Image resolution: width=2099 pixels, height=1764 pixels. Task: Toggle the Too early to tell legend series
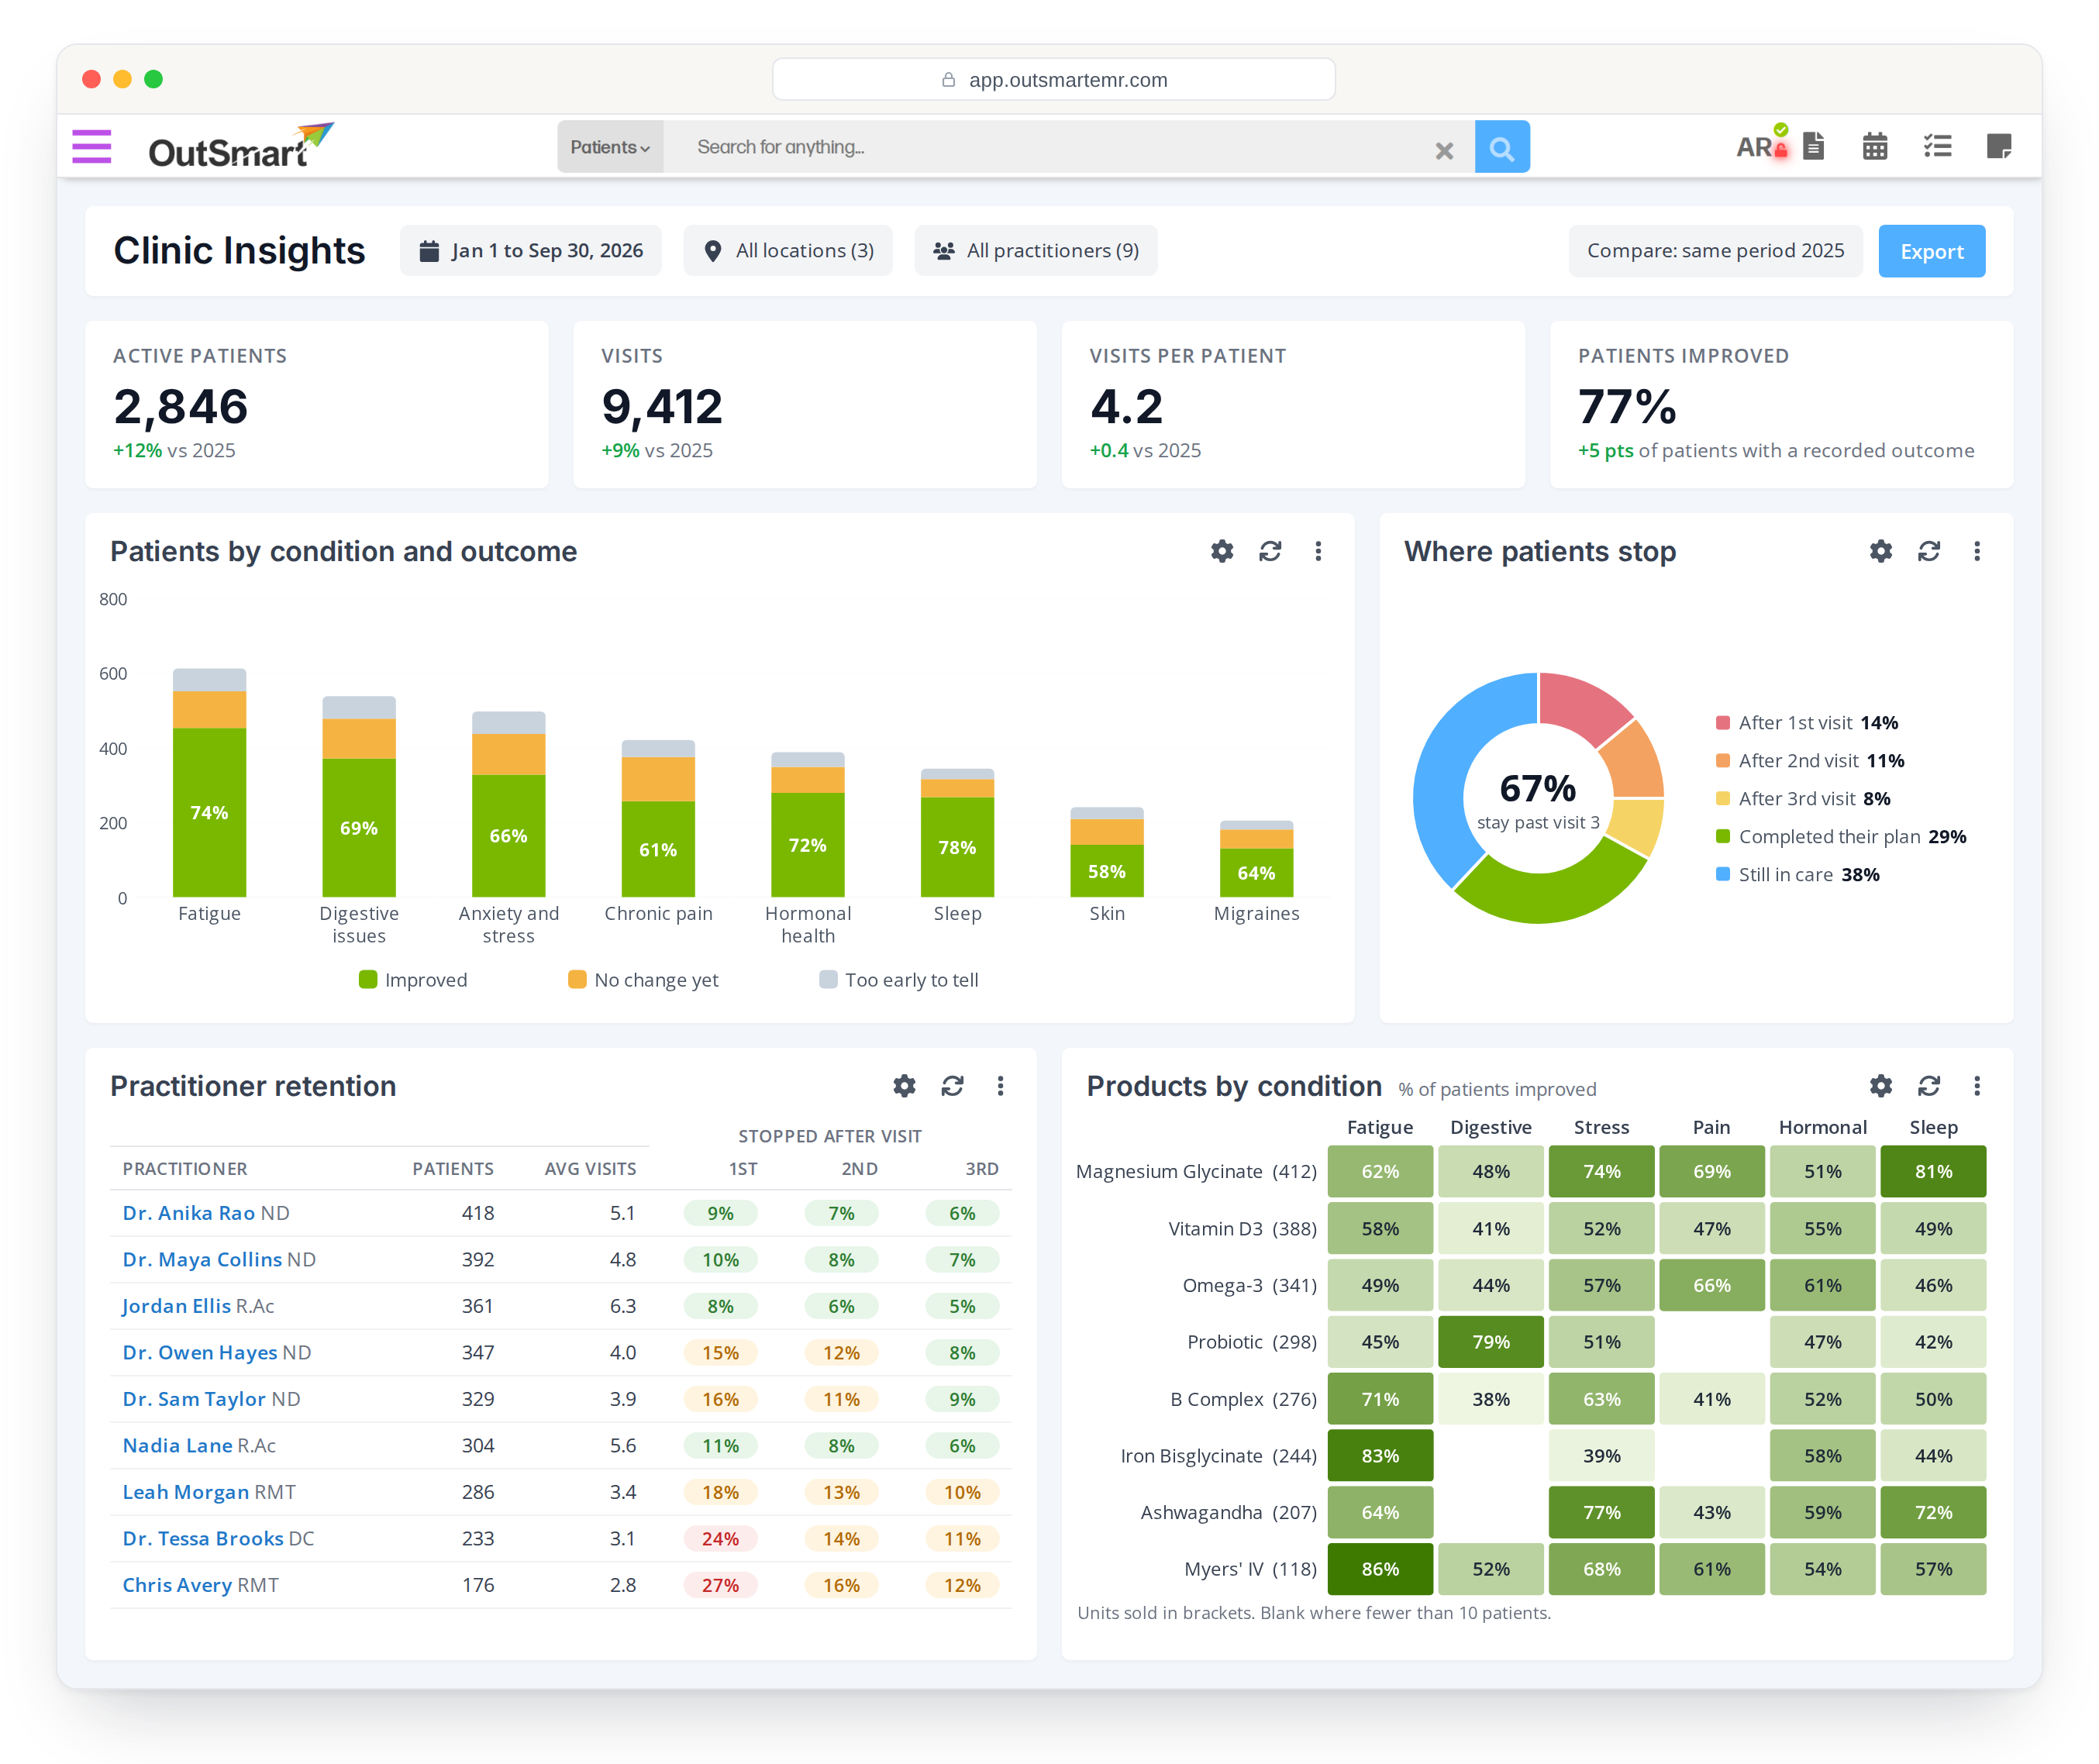pos(898,980)
